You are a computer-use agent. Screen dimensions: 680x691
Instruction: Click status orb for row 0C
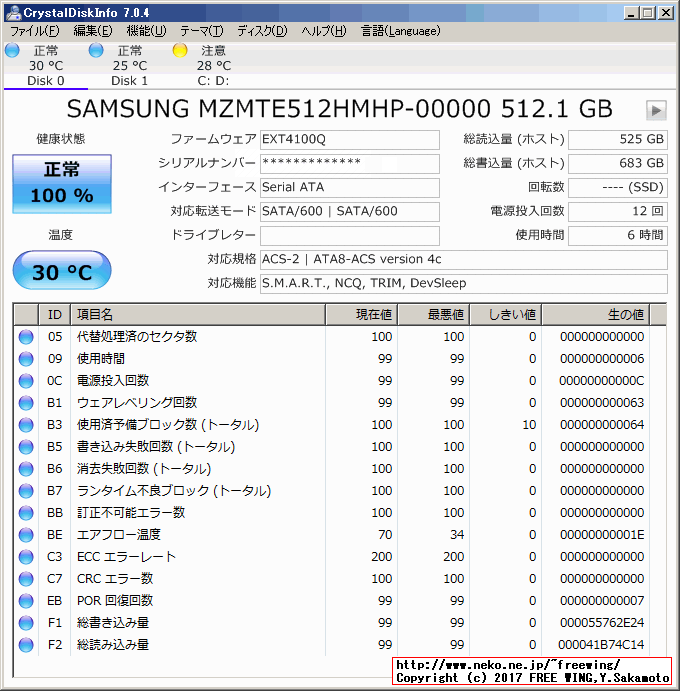[26, 381]
